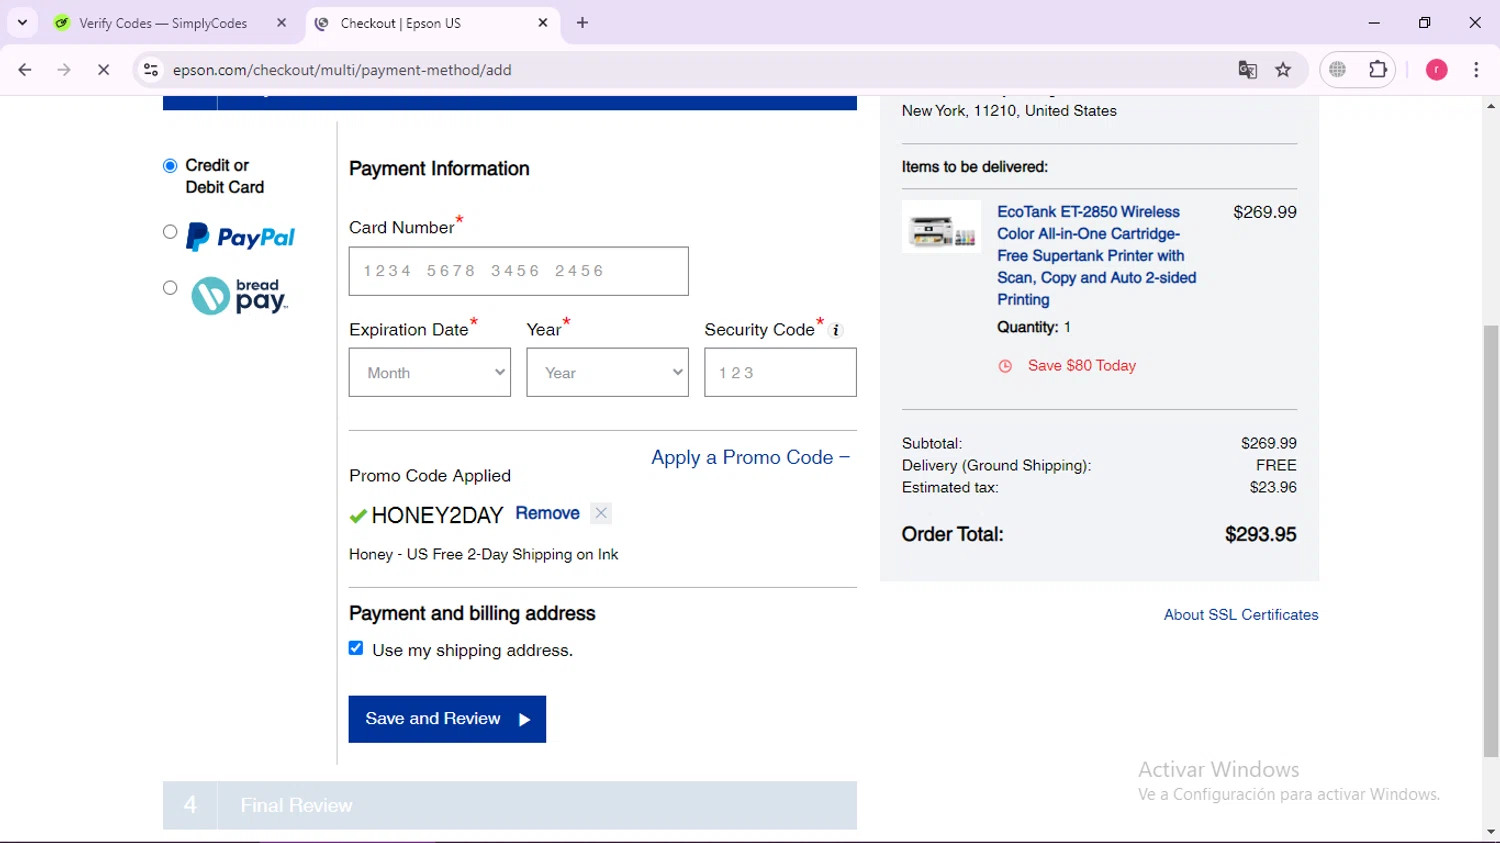Screen dimensions: 1500x843
Task: Click the Order Total $293.95 amount
Action: [1260, 535]
